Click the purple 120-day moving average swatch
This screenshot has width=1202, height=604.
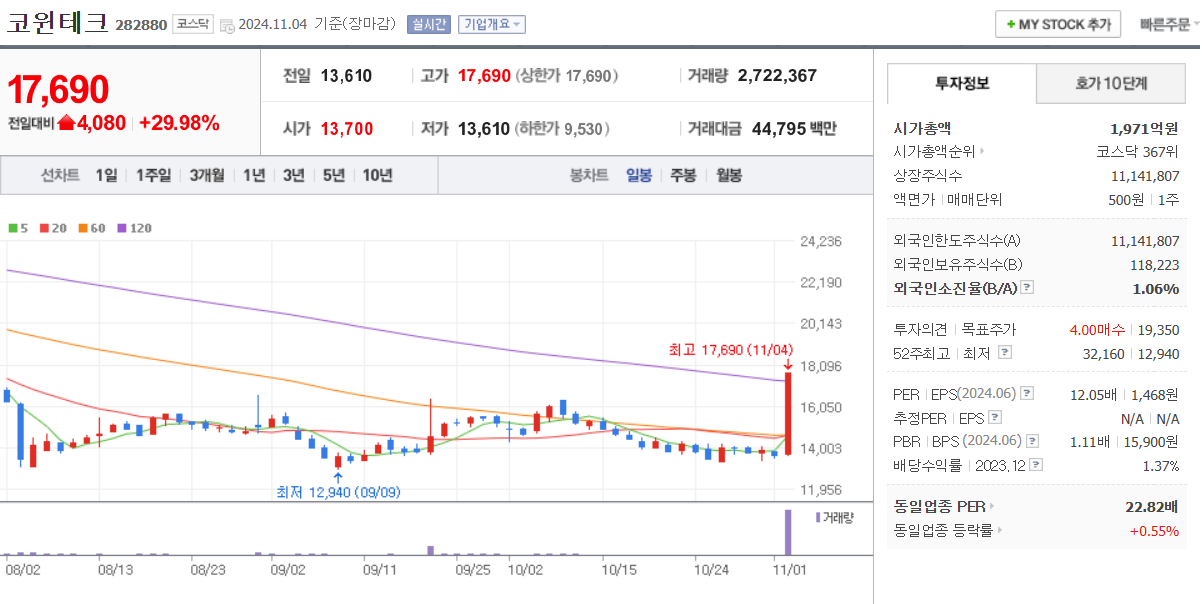(x=121, y=228)
